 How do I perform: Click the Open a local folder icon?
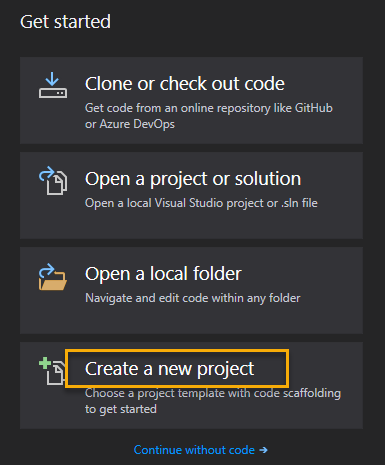click(x=53, y=277)
